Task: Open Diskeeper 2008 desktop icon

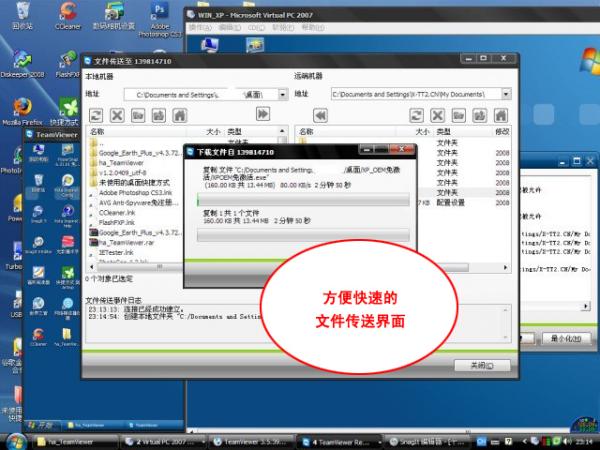Action: tap(21, 58)
